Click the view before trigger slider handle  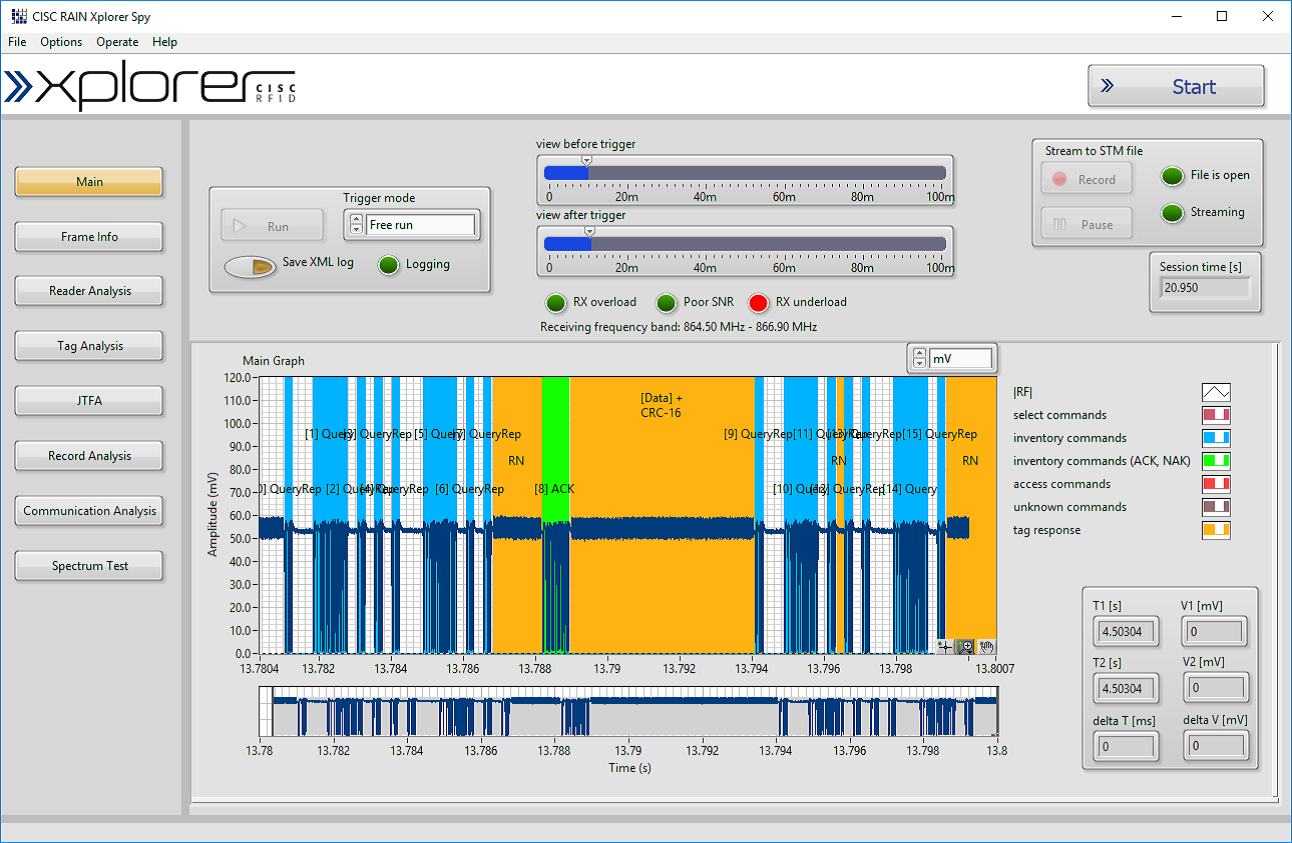tap(587, 159)
